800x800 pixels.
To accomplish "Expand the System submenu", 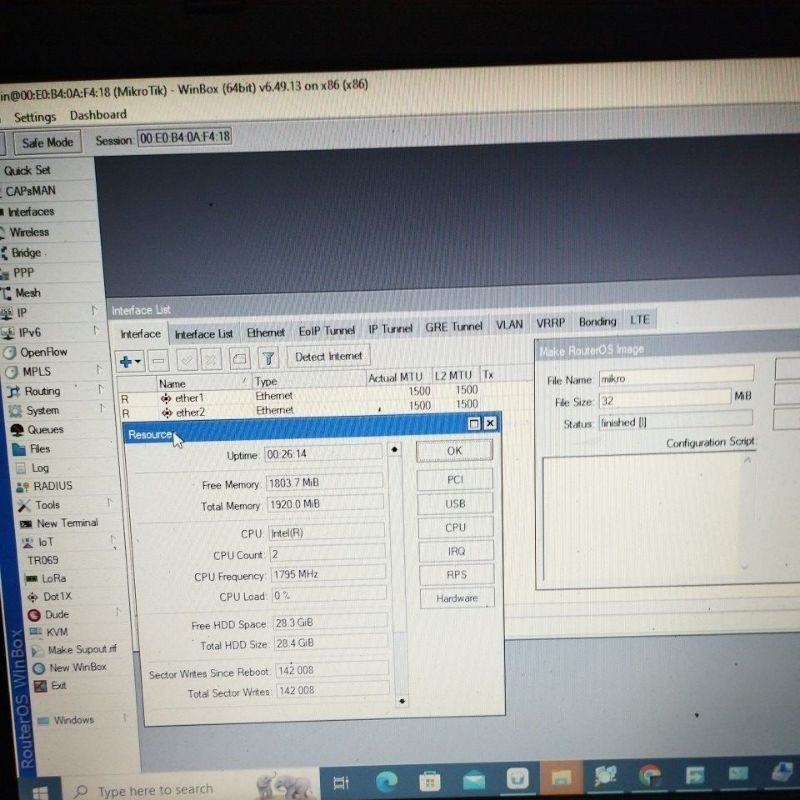I will 102,408.
